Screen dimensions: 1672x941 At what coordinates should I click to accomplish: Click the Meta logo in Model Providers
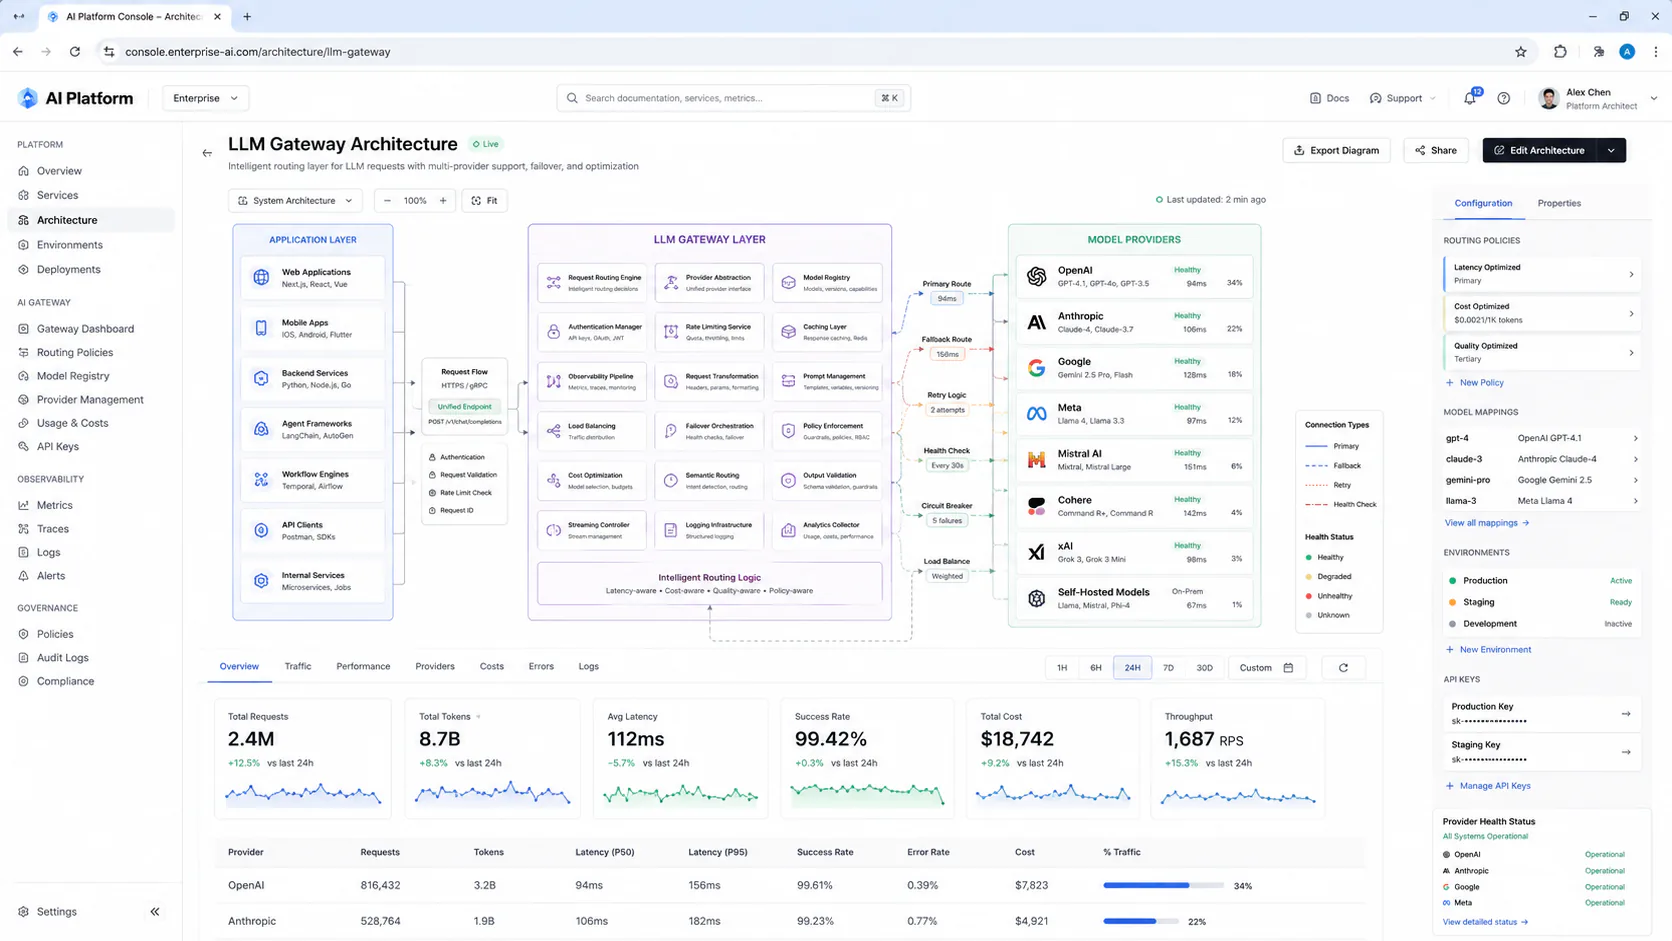(x=1037, y=413)
